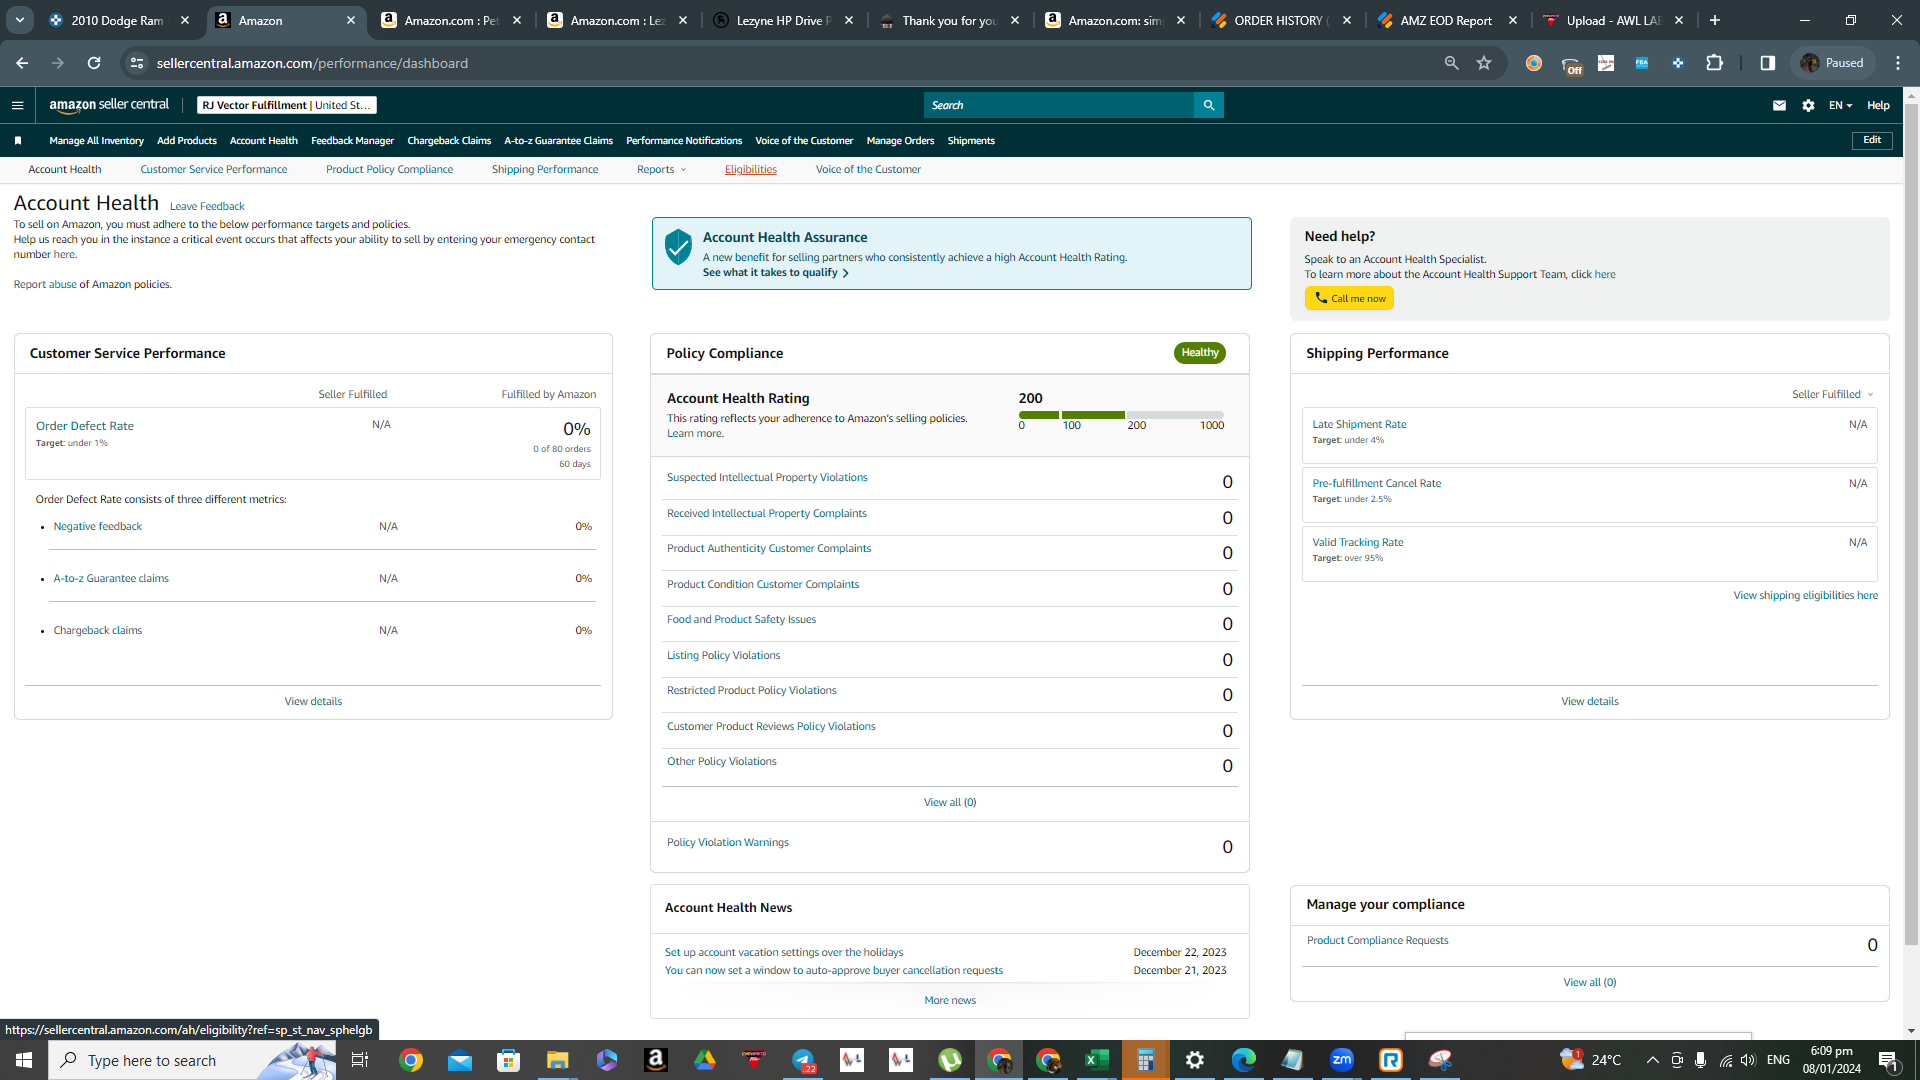
Task: Open the Chrome tab search chevron
Action: click(x=19, y=20)
